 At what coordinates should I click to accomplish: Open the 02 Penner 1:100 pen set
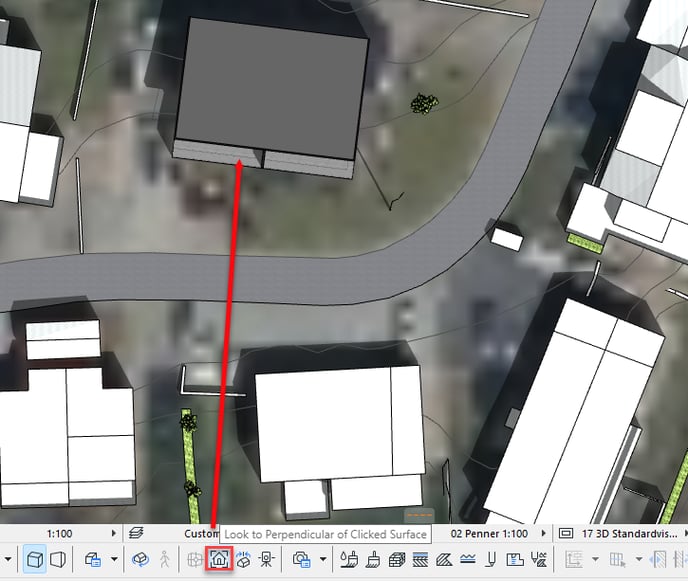489,534
